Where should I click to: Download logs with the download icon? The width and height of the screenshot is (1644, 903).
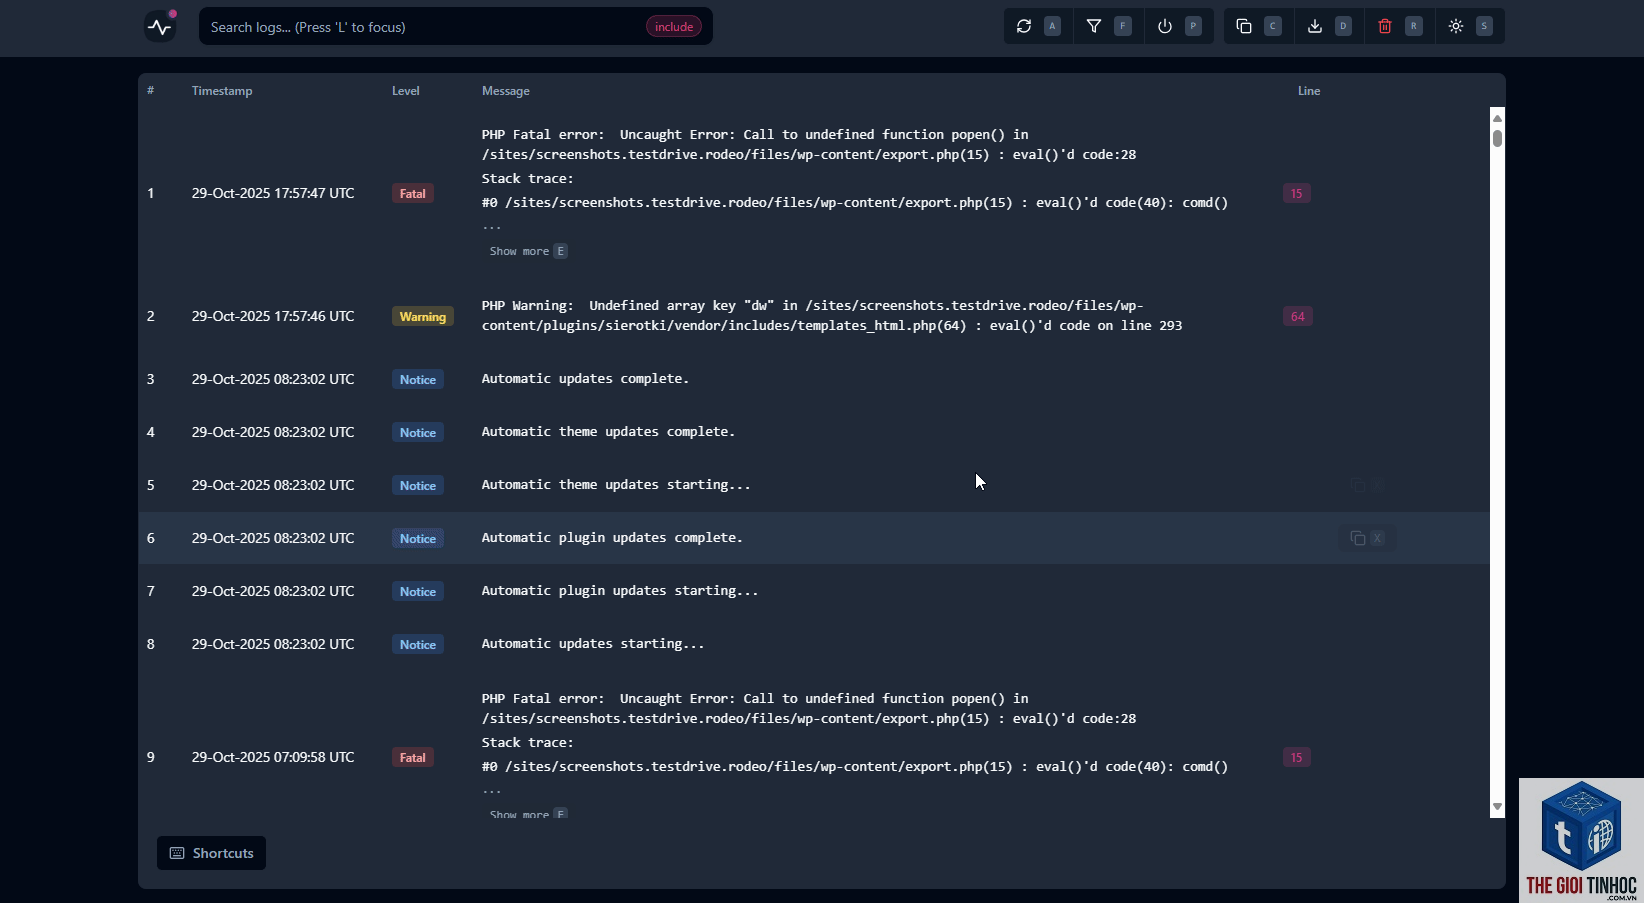[x=1315, y=27]
